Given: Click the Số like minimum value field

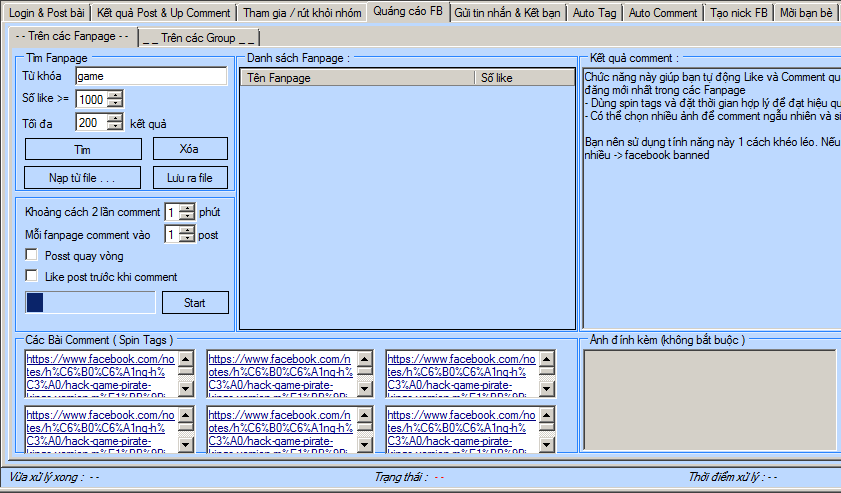Looking at the screenshot, I should point(92,99).
